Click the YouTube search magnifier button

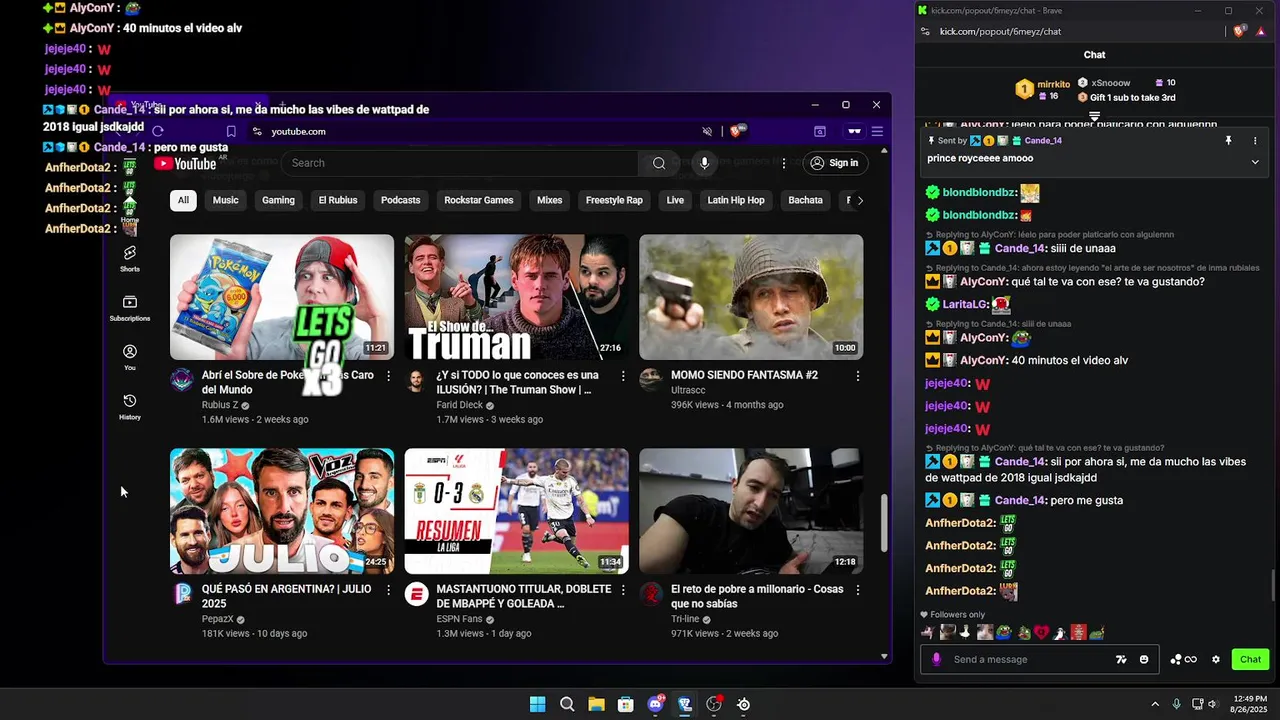point(659,163)
